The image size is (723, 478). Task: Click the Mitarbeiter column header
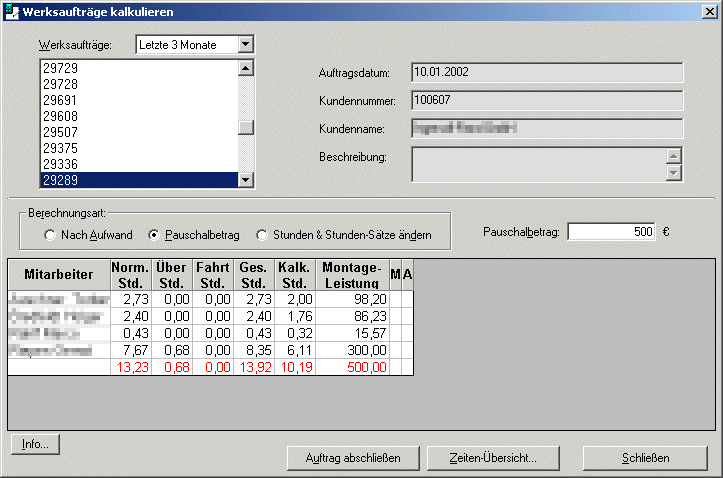58,274
